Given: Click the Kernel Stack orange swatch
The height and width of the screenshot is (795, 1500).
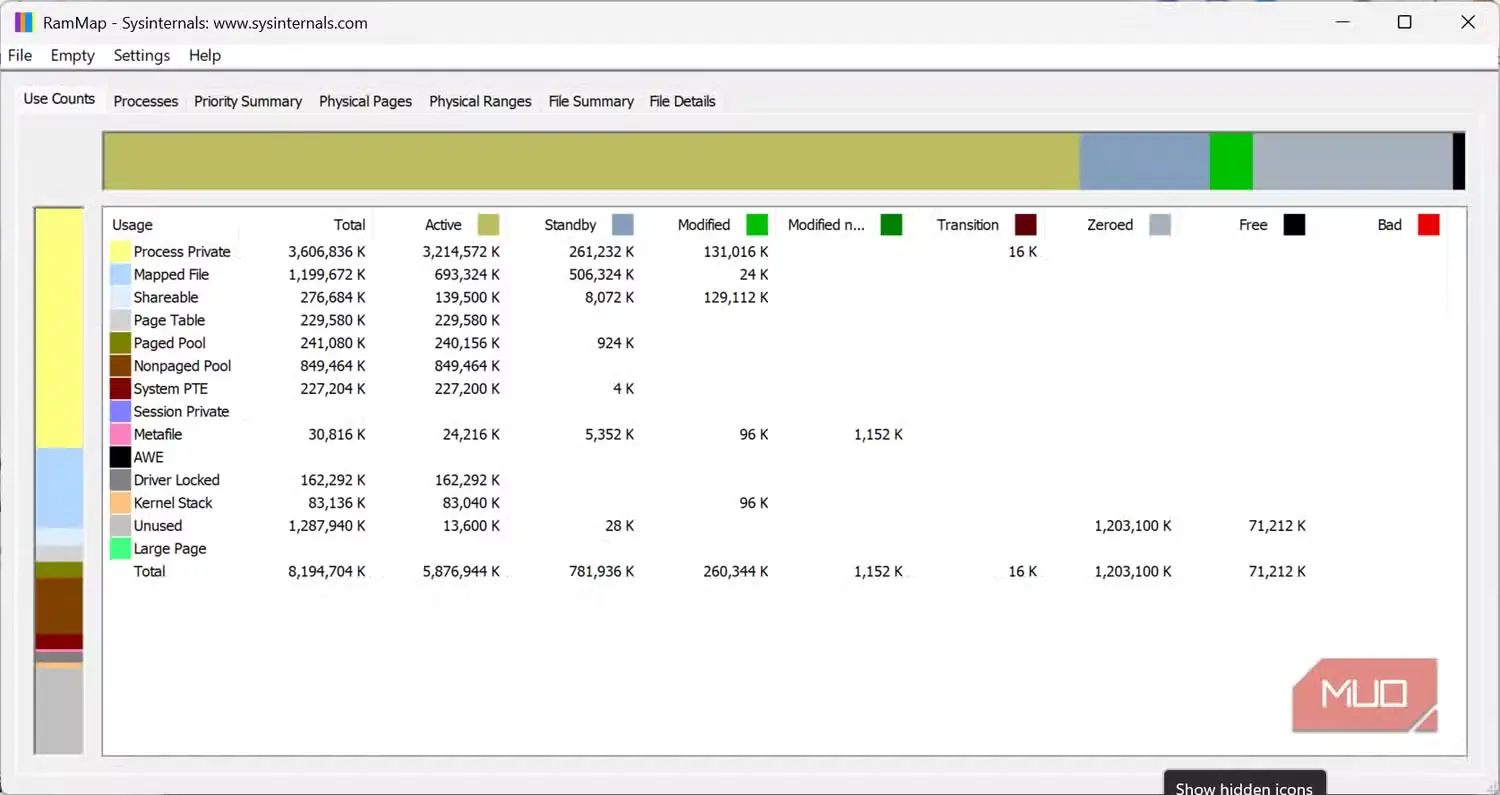Looking at the screenshot, I should (120, 503).
